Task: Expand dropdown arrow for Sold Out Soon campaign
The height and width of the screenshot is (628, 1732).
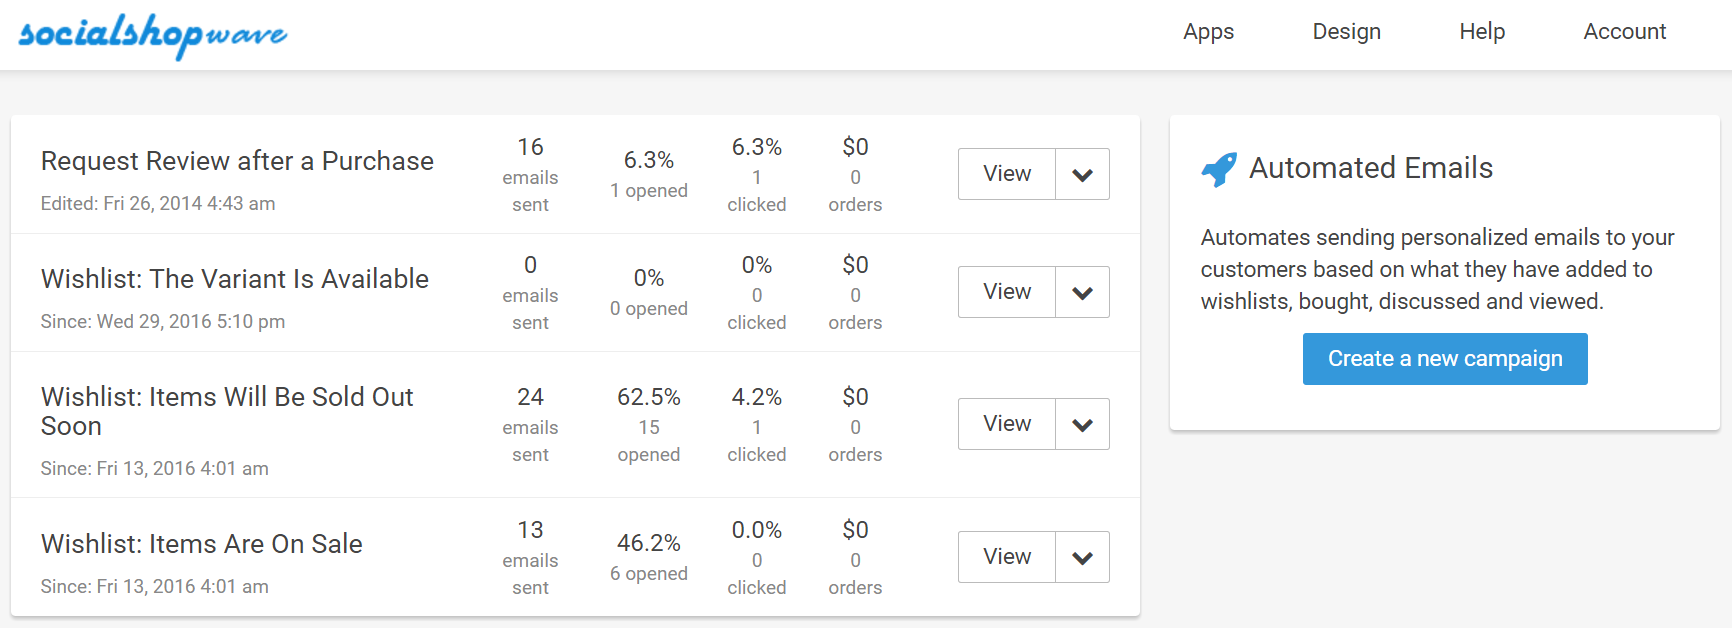Action: [x=1082, y=424]
